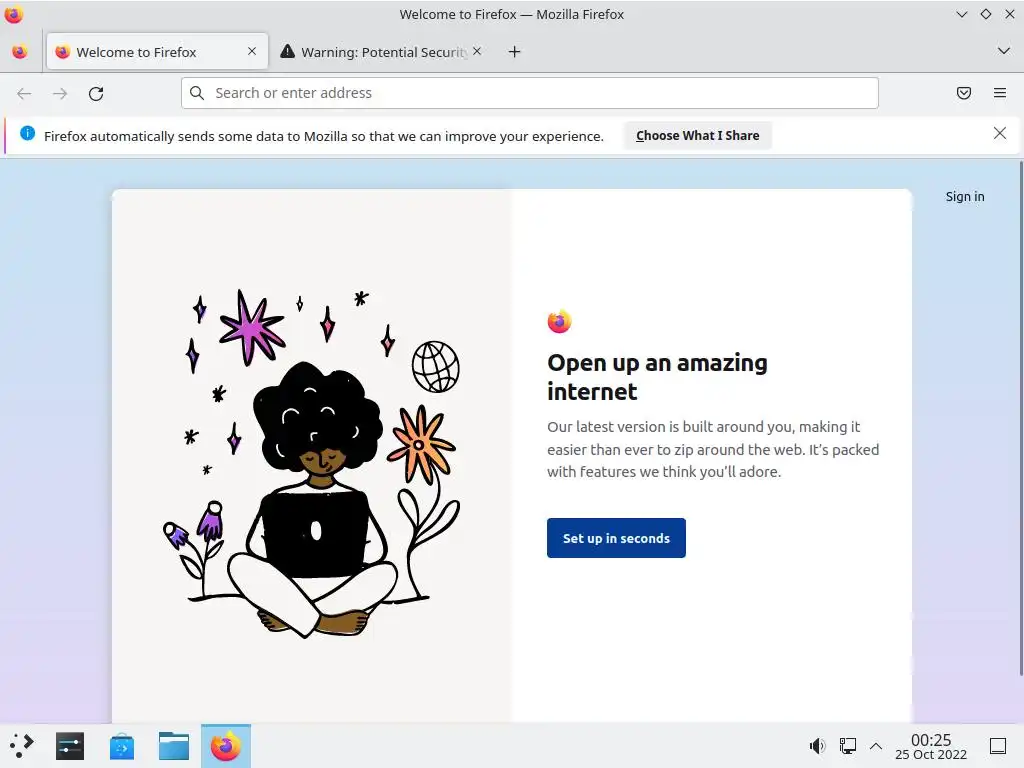Viewport: 1024px width, 768px height.
Task: Open System Settings from the taskbar
Action: [x=70, y=746]
